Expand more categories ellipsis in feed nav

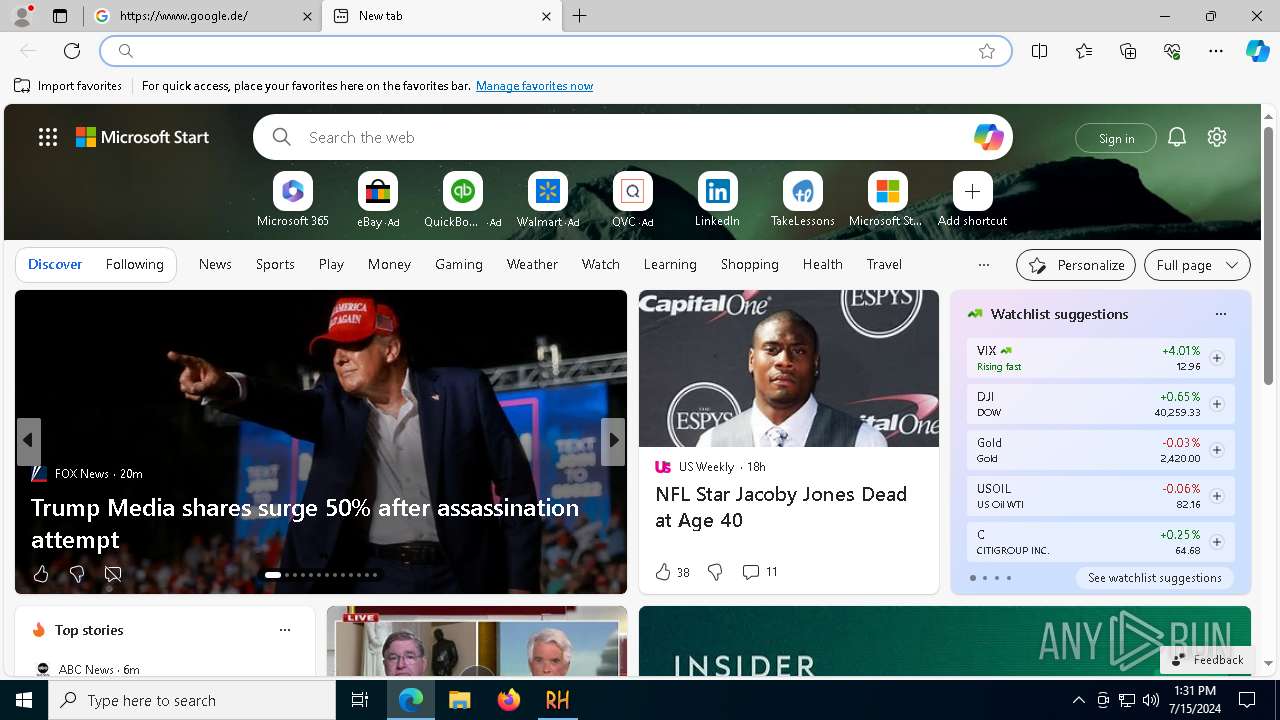983,265
